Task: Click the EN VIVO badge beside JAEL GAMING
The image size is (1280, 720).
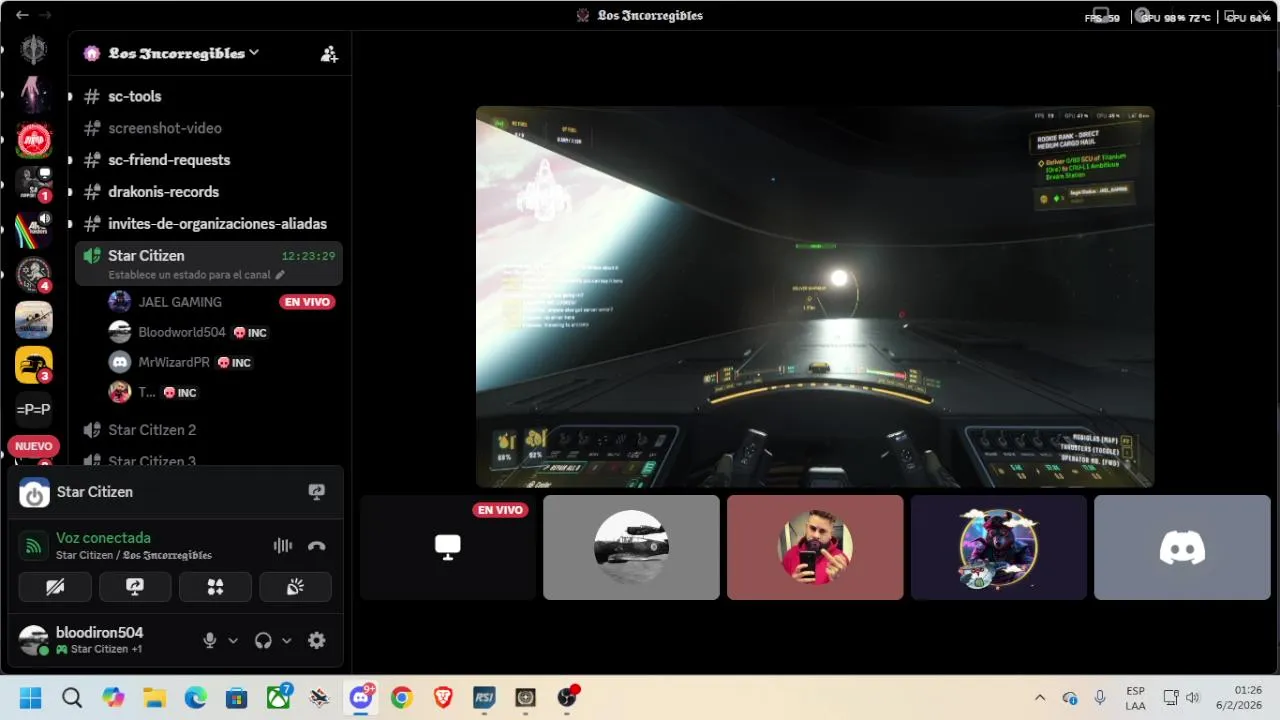Action: click(x=307, y=302)
